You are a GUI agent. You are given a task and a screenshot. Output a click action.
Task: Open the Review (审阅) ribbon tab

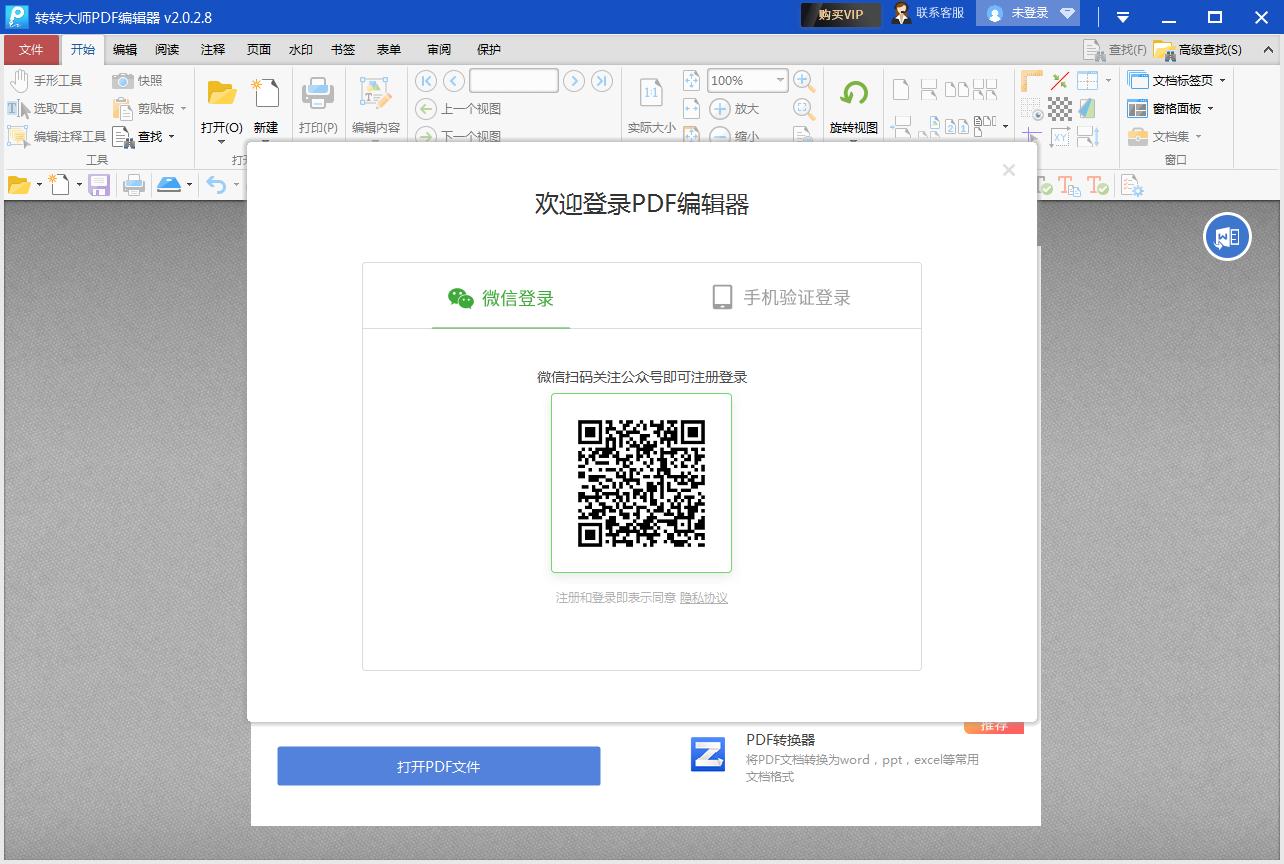pos(439,50)
